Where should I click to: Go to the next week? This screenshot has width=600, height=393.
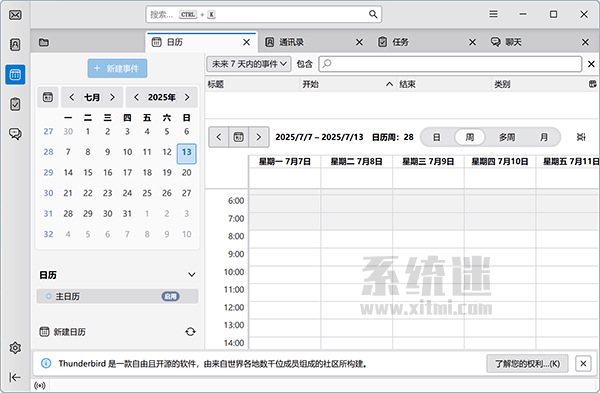click(x=259, y=137)
